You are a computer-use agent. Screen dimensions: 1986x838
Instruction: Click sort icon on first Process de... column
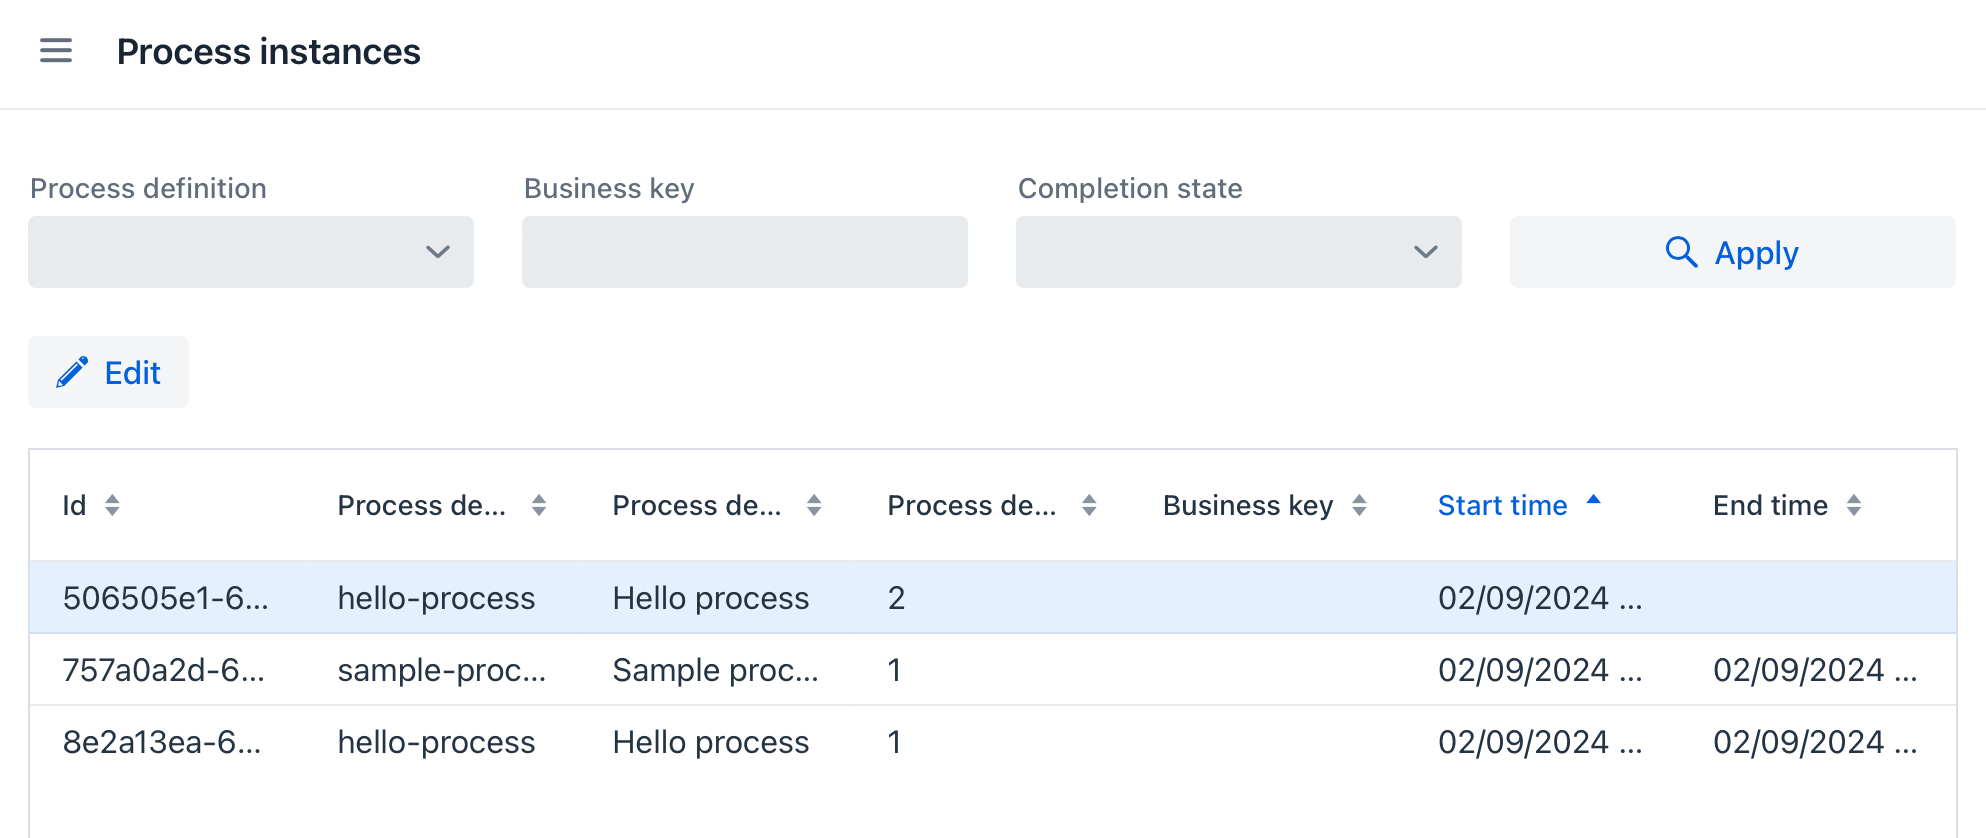coord(539,506)
